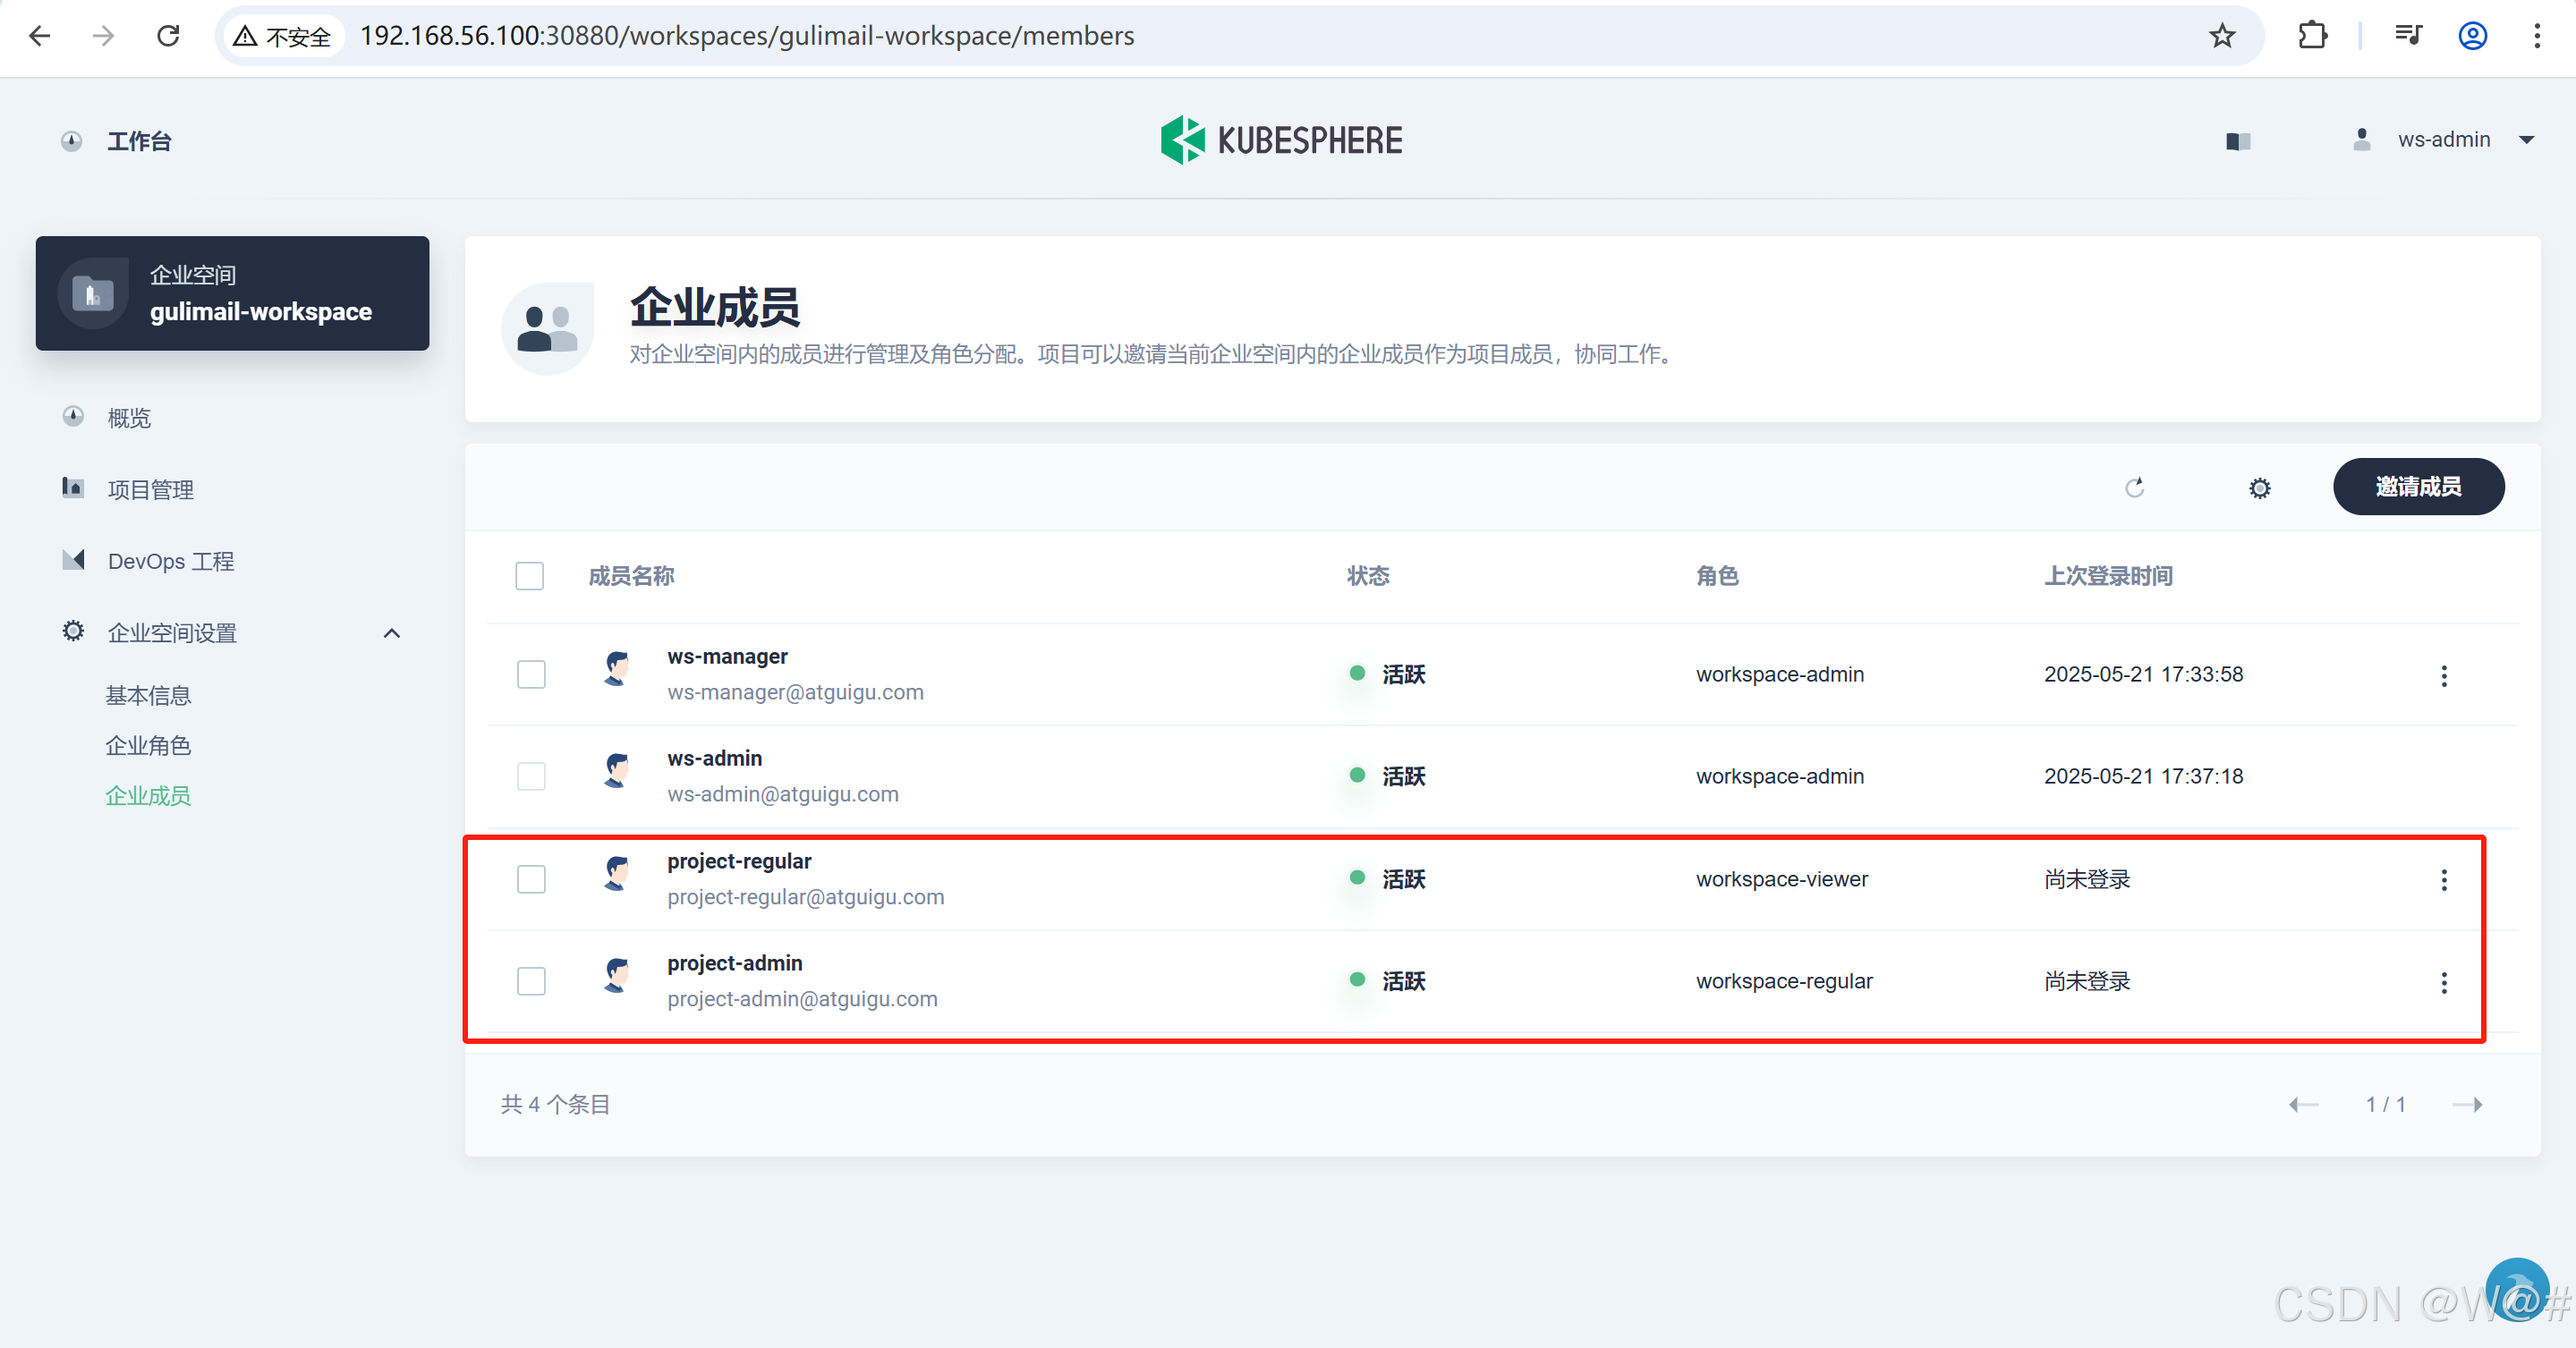This screenshot has width=2576, height=1348.
Task: Click login time 2025-05-21 17:37:18
Action: 2143,776
